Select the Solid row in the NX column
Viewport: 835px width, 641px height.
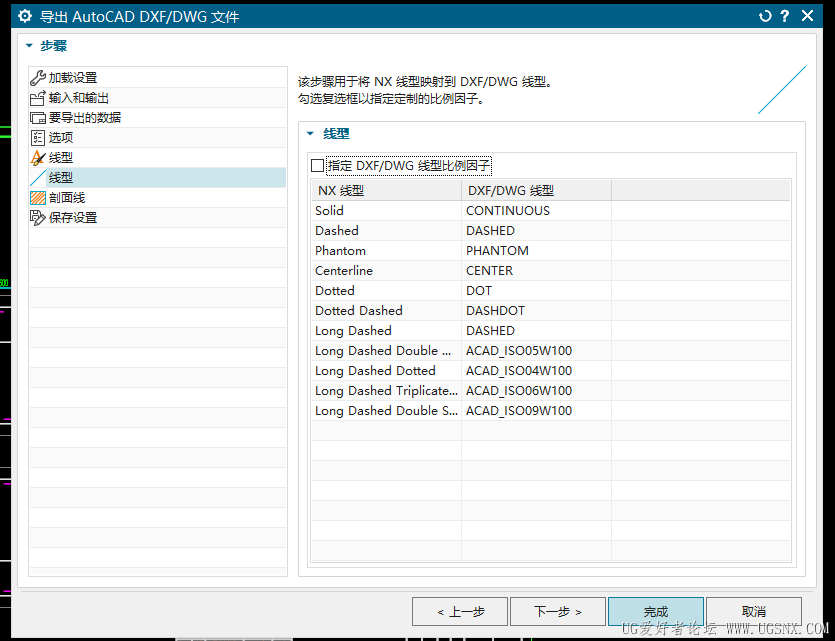tap(387, 211)
